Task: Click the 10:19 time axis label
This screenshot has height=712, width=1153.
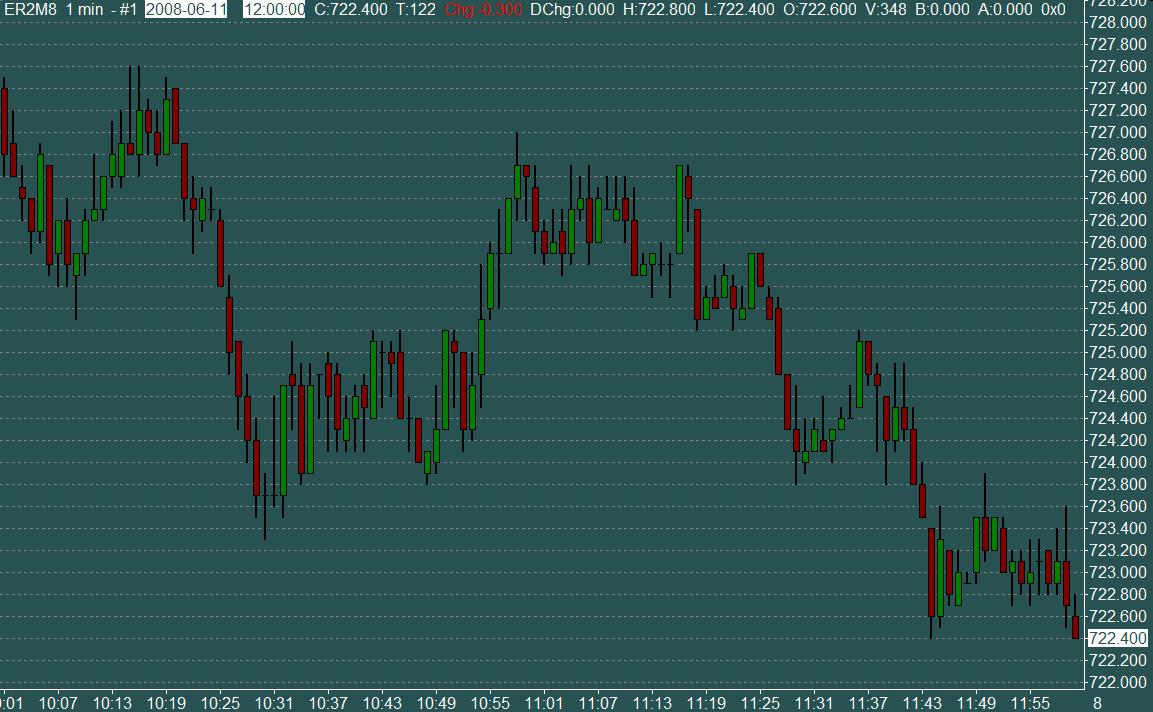Action: pyautogui.click(x=166, y=703)
